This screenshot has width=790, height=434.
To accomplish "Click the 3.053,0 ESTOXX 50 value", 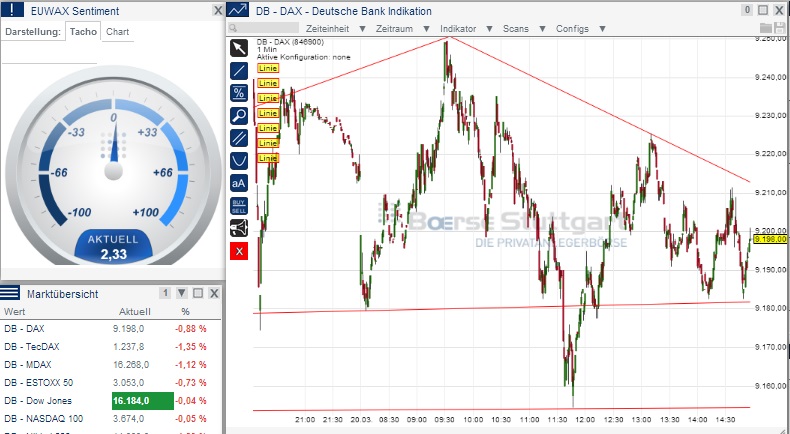I will (x=128, y=383).
